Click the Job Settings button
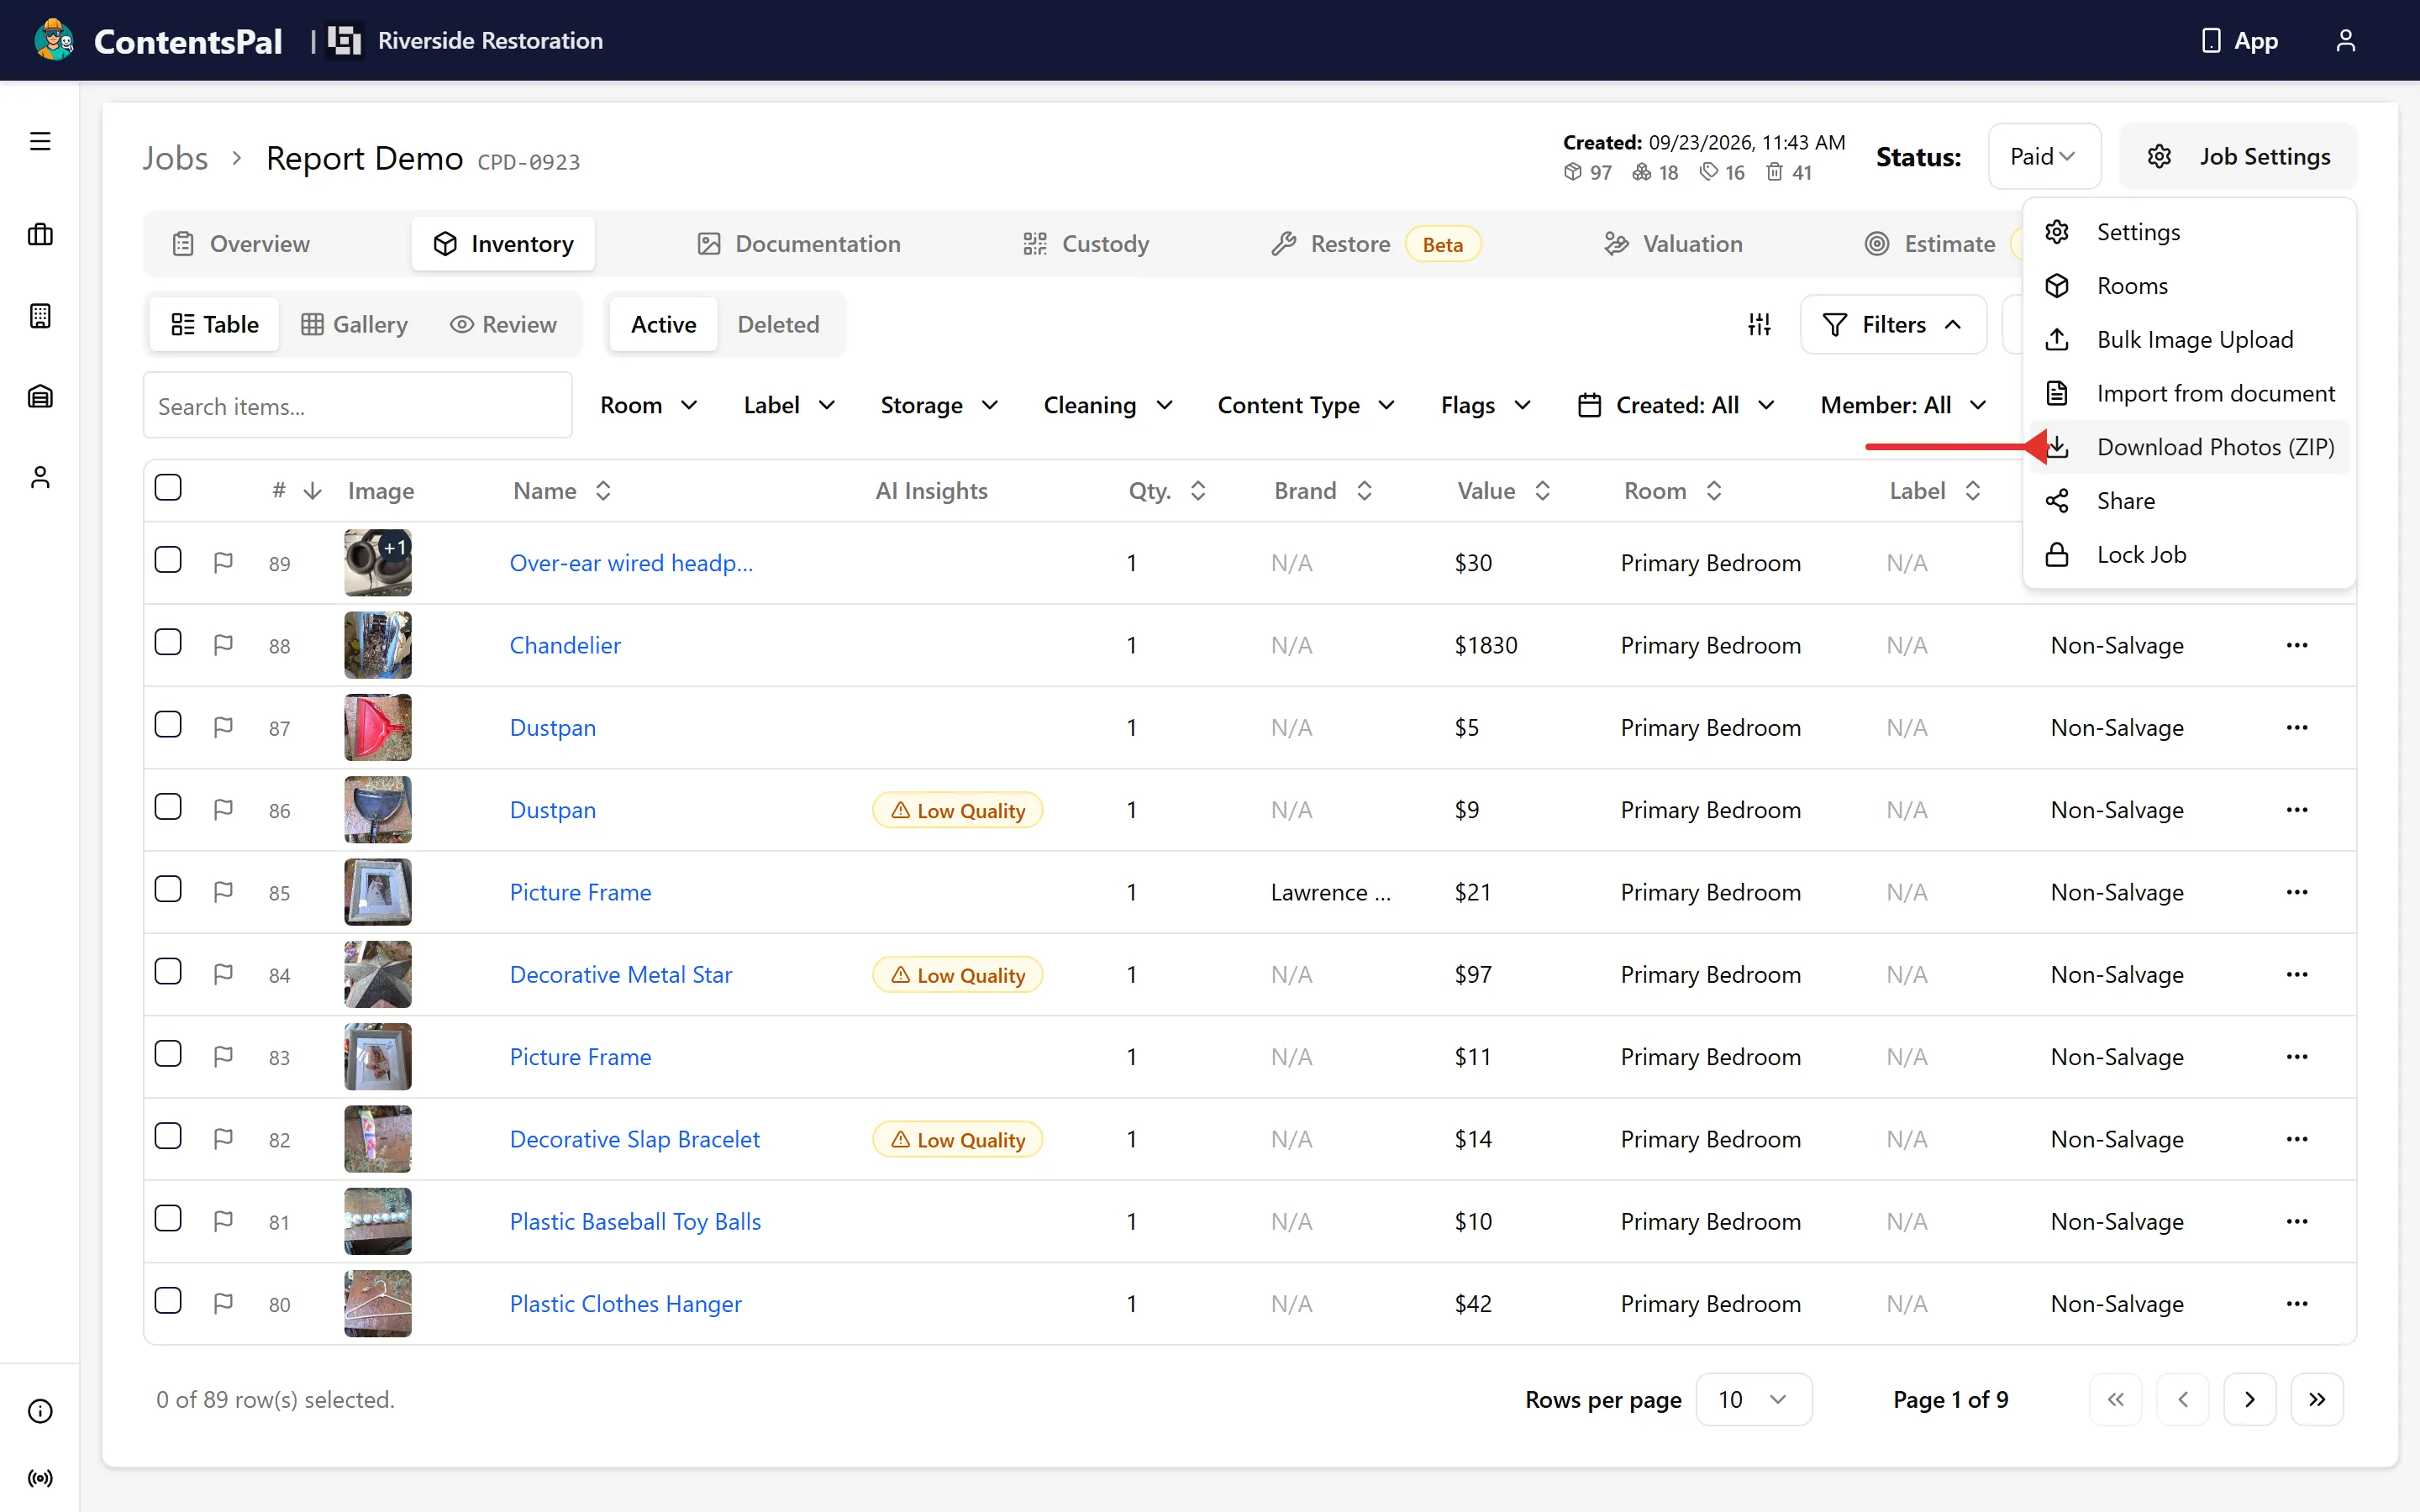The width and height of the screenshot is (2420, 1512). 2238,156
